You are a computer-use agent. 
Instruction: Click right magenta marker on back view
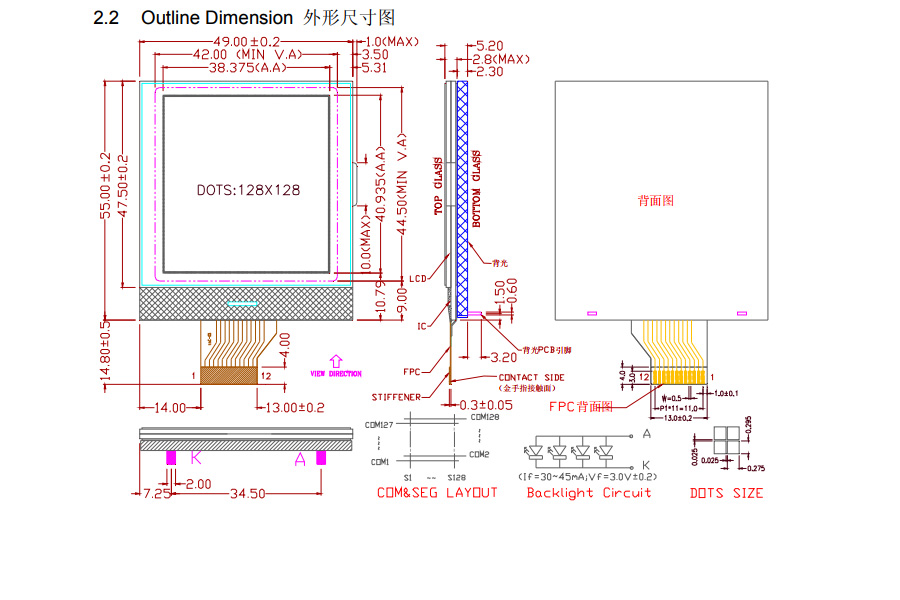pyautogui.click(x=741, y=313)
